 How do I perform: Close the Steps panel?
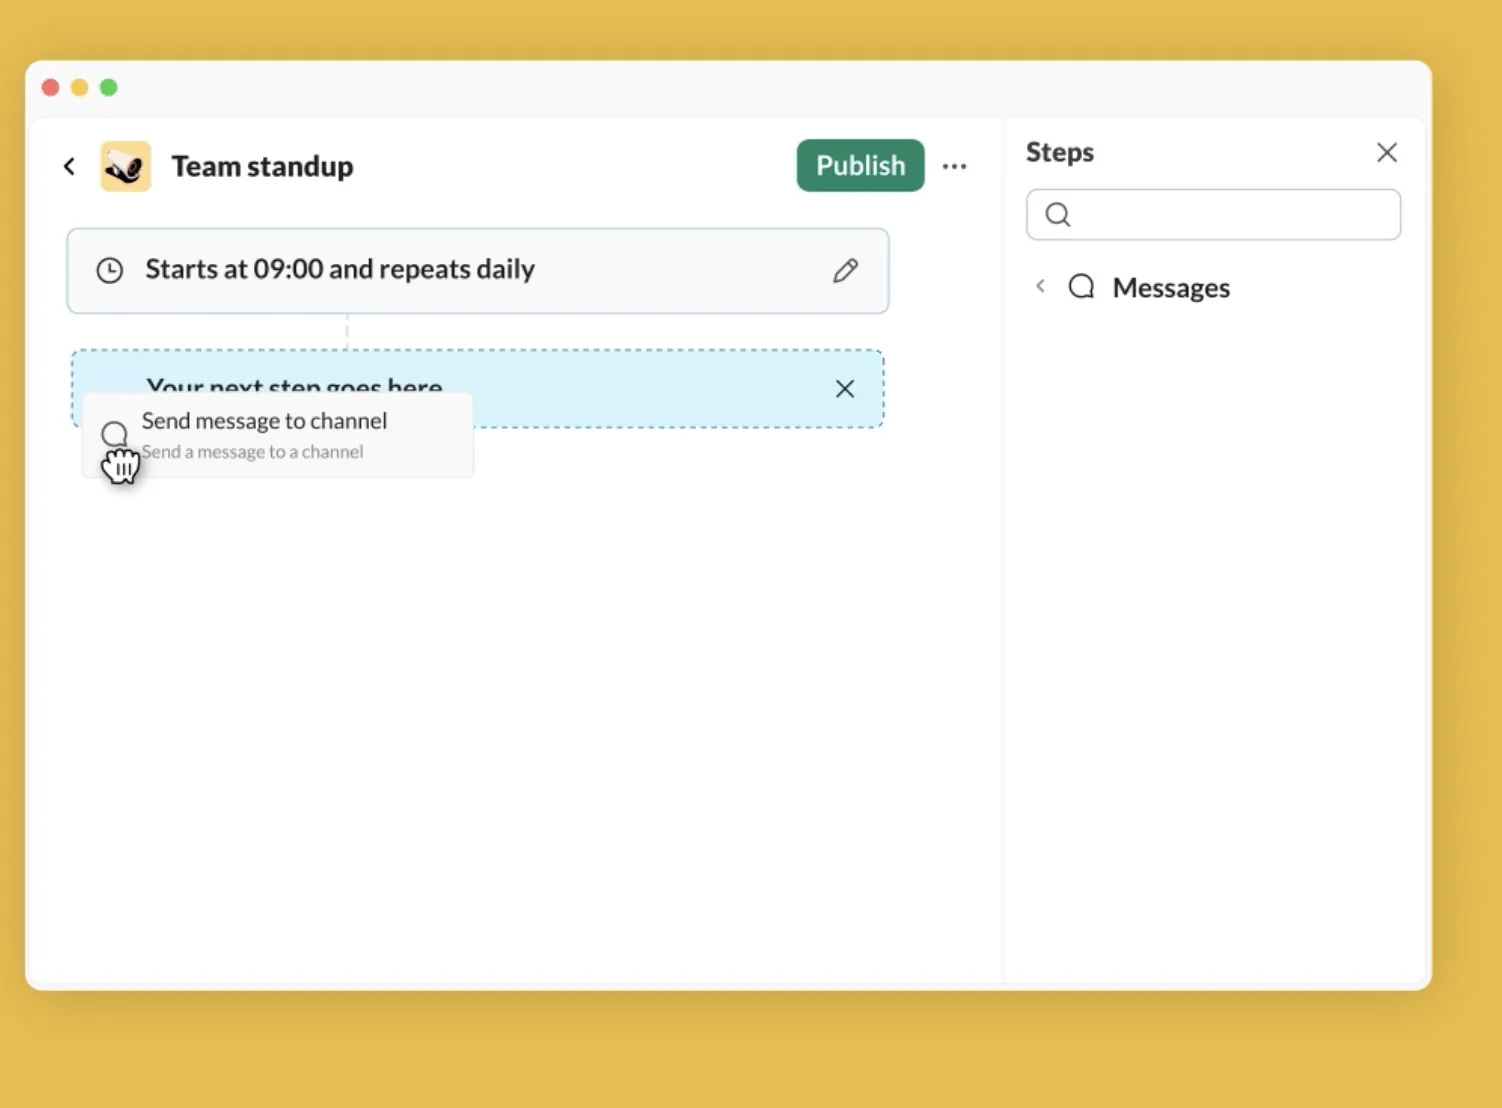[x=1386, y=152]
